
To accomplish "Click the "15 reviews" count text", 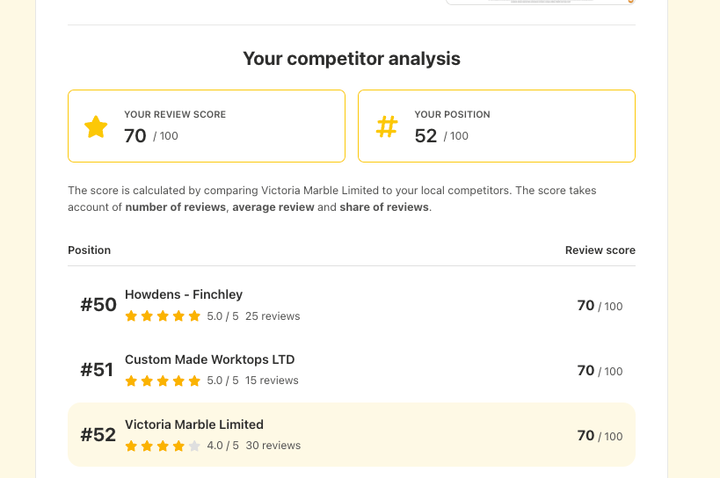I will coord(272,381).
